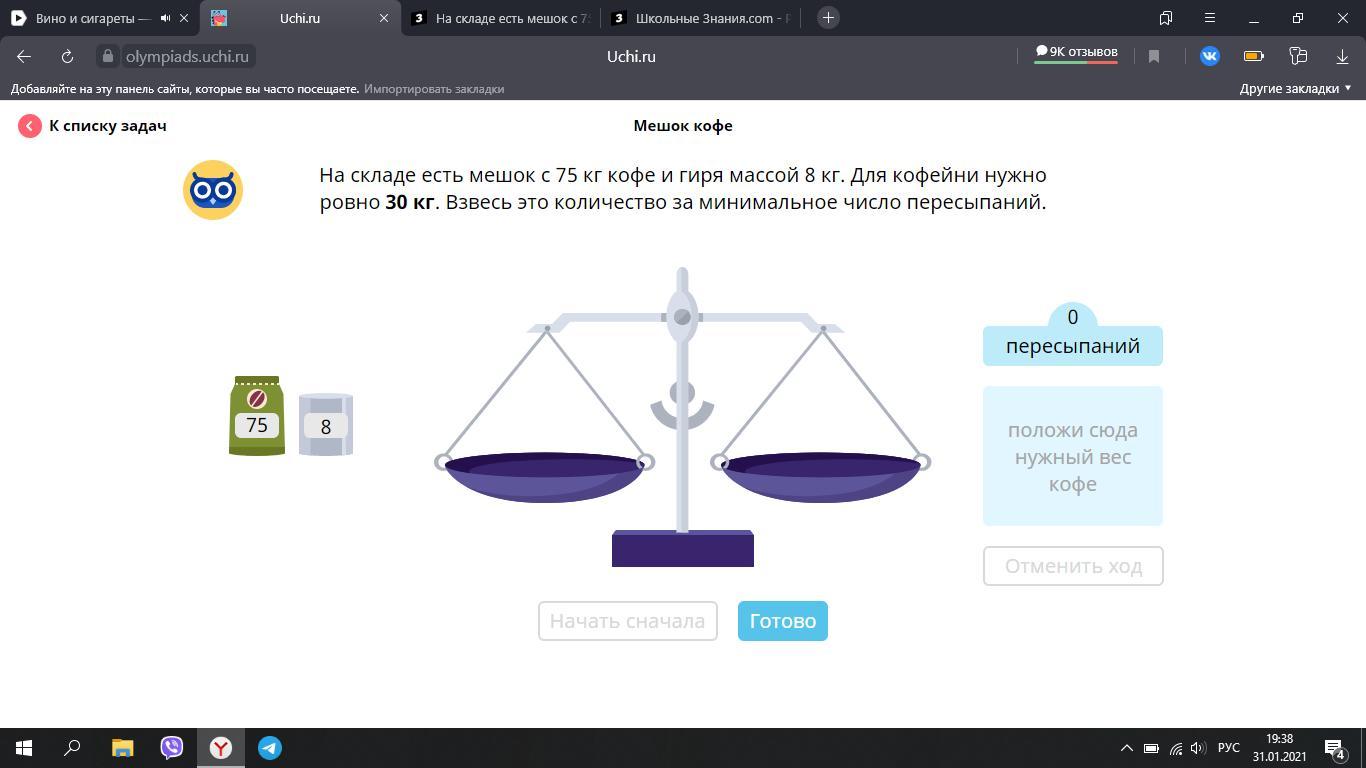Click the пересыпаний counter label
The image size is (1366, 768).
click(x=1073, y=346)
